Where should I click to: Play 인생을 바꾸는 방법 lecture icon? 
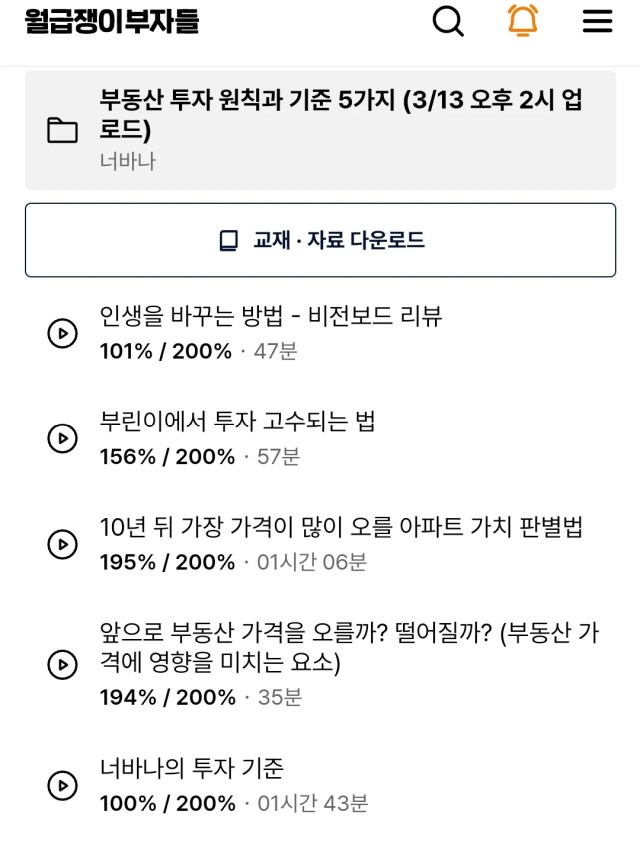62,333
